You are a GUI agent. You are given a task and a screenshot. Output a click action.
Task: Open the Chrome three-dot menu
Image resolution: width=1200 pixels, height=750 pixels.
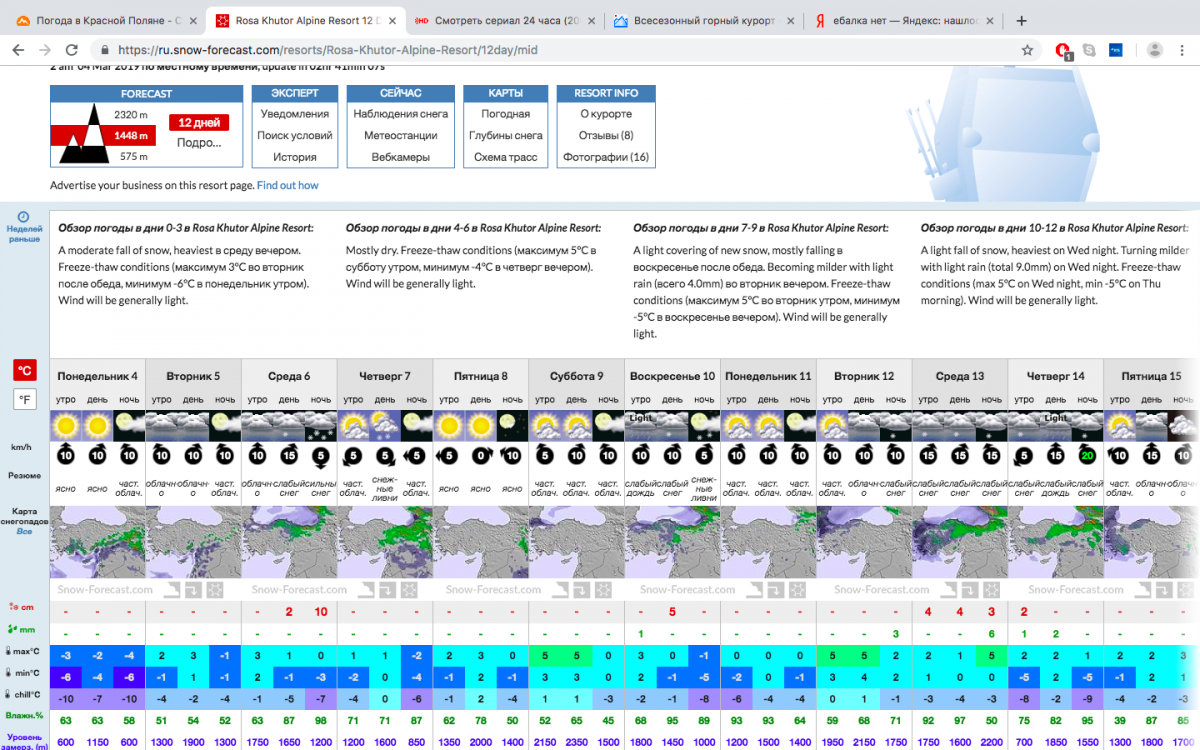coord(1183,50)
